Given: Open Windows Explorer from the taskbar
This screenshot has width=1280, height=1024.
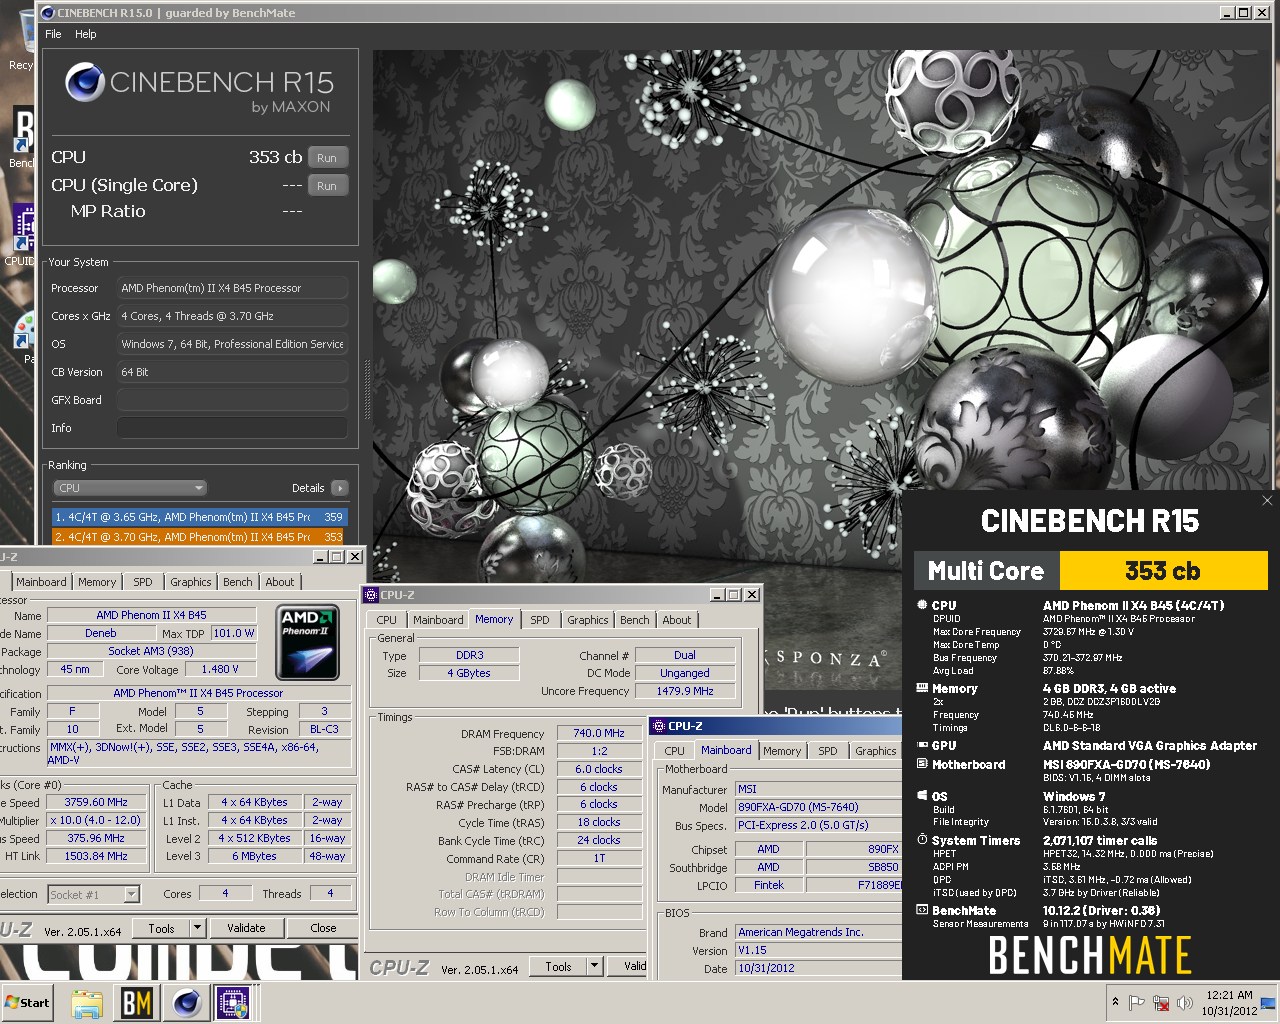Looking at the screenshot, I should click(87, 1003).
